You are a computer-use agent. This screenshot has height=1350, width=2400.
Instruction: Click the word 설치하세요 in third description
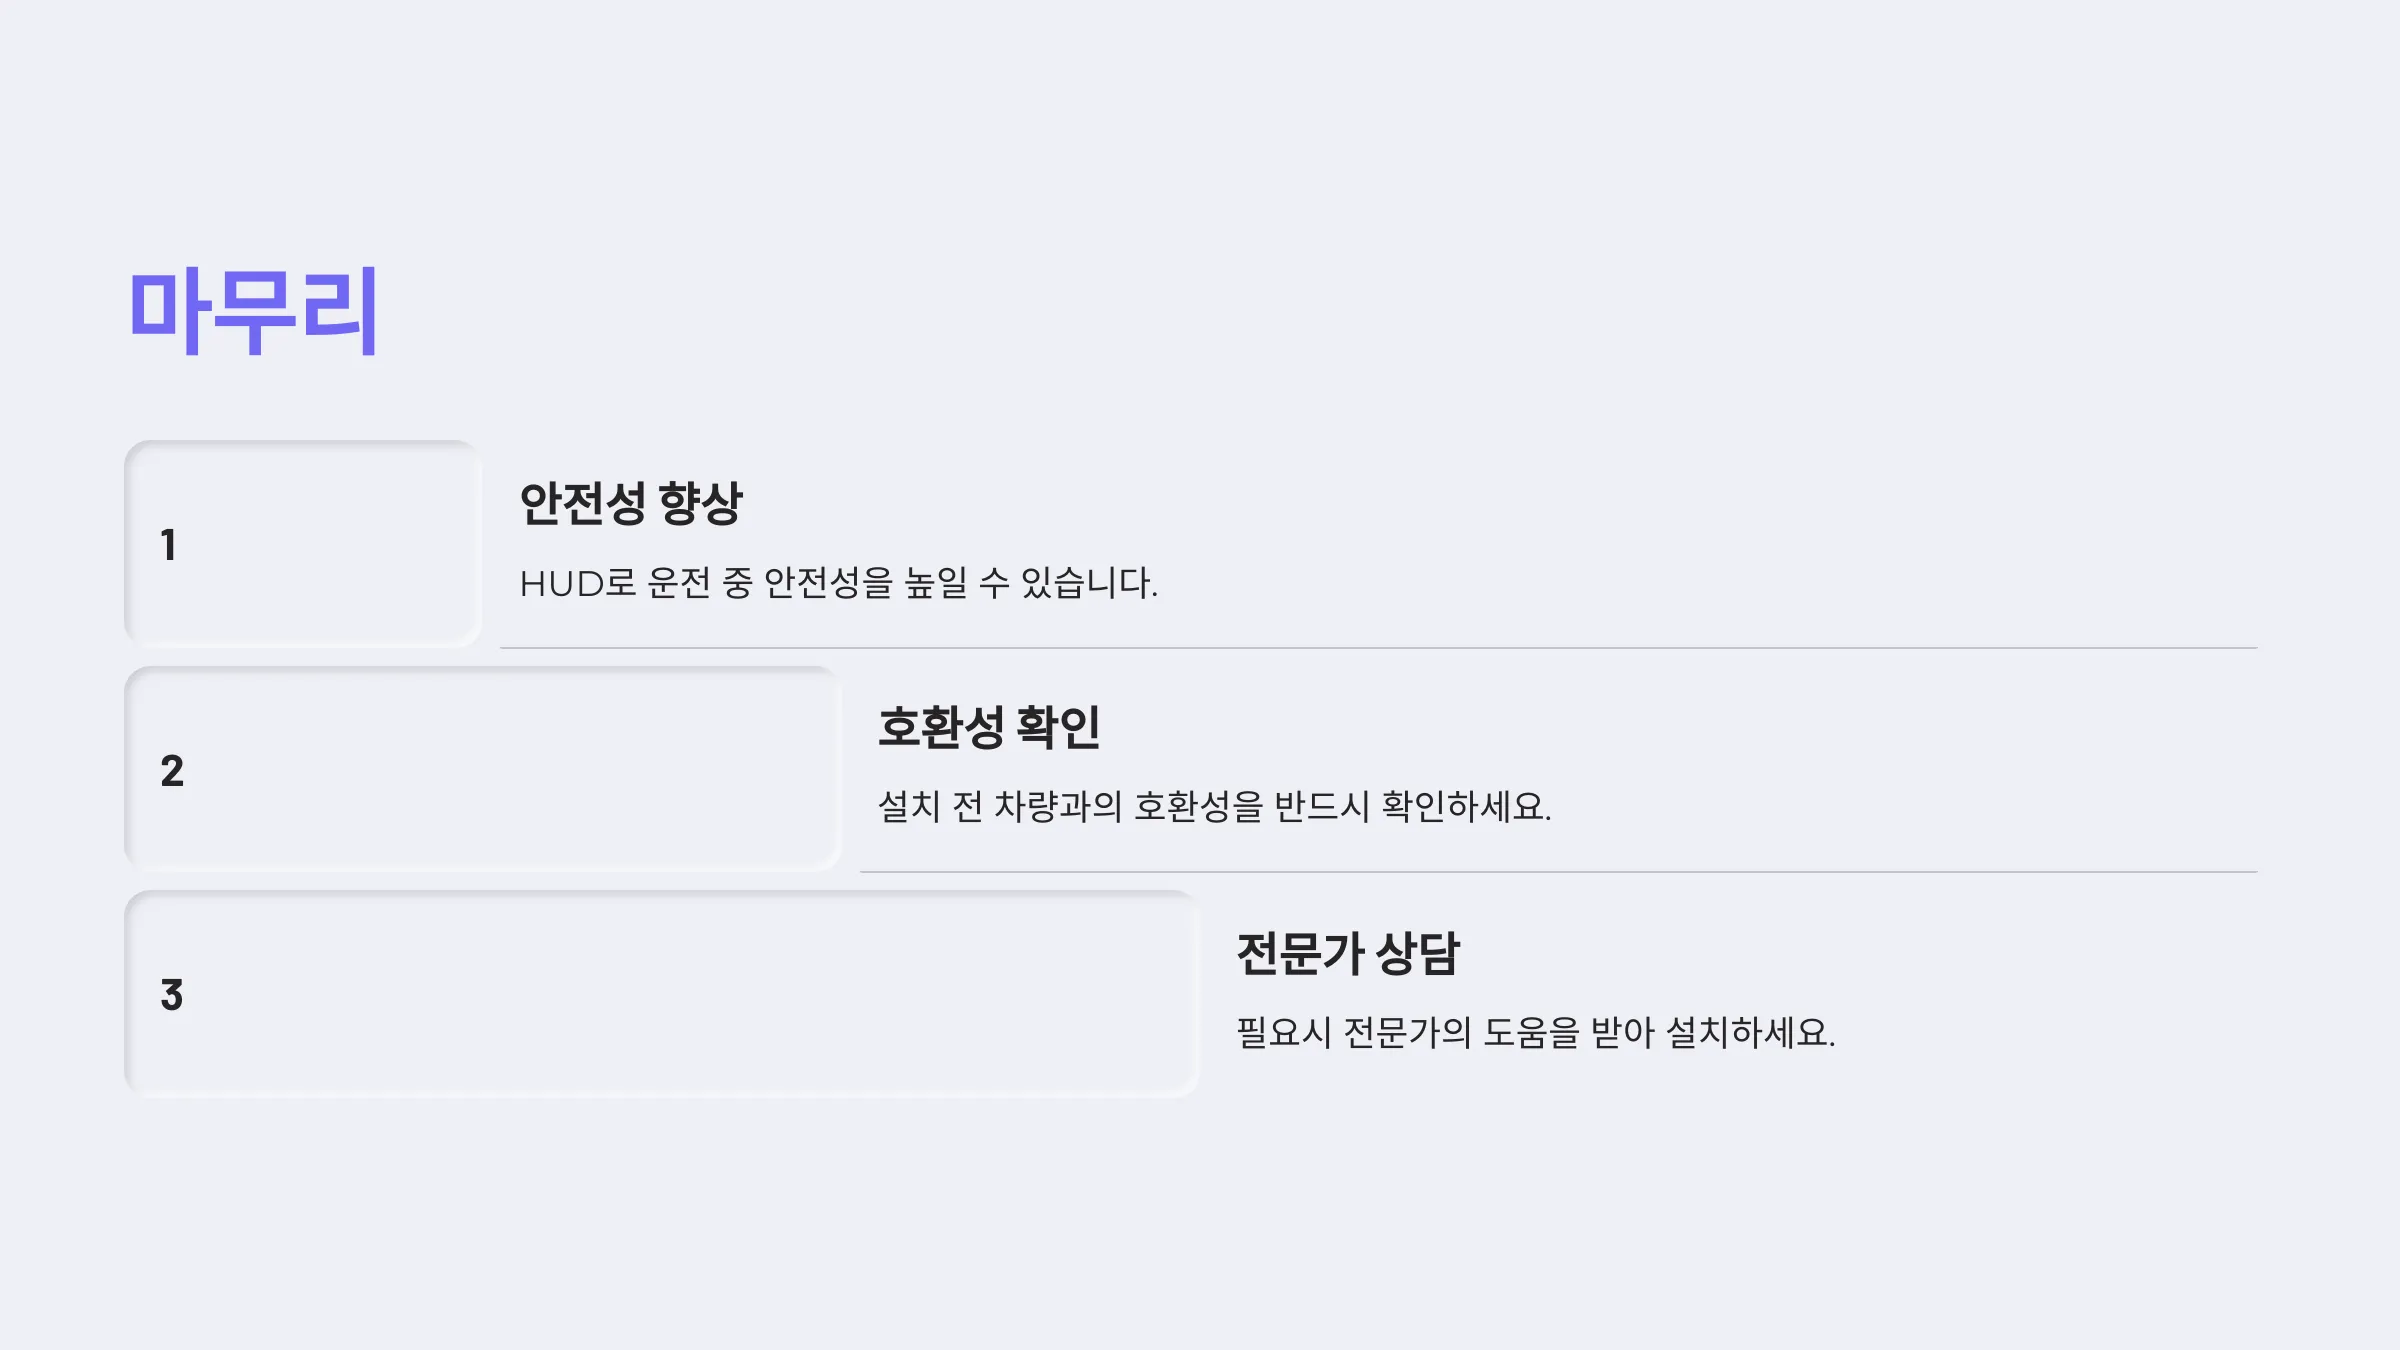click(1750, 1032)
